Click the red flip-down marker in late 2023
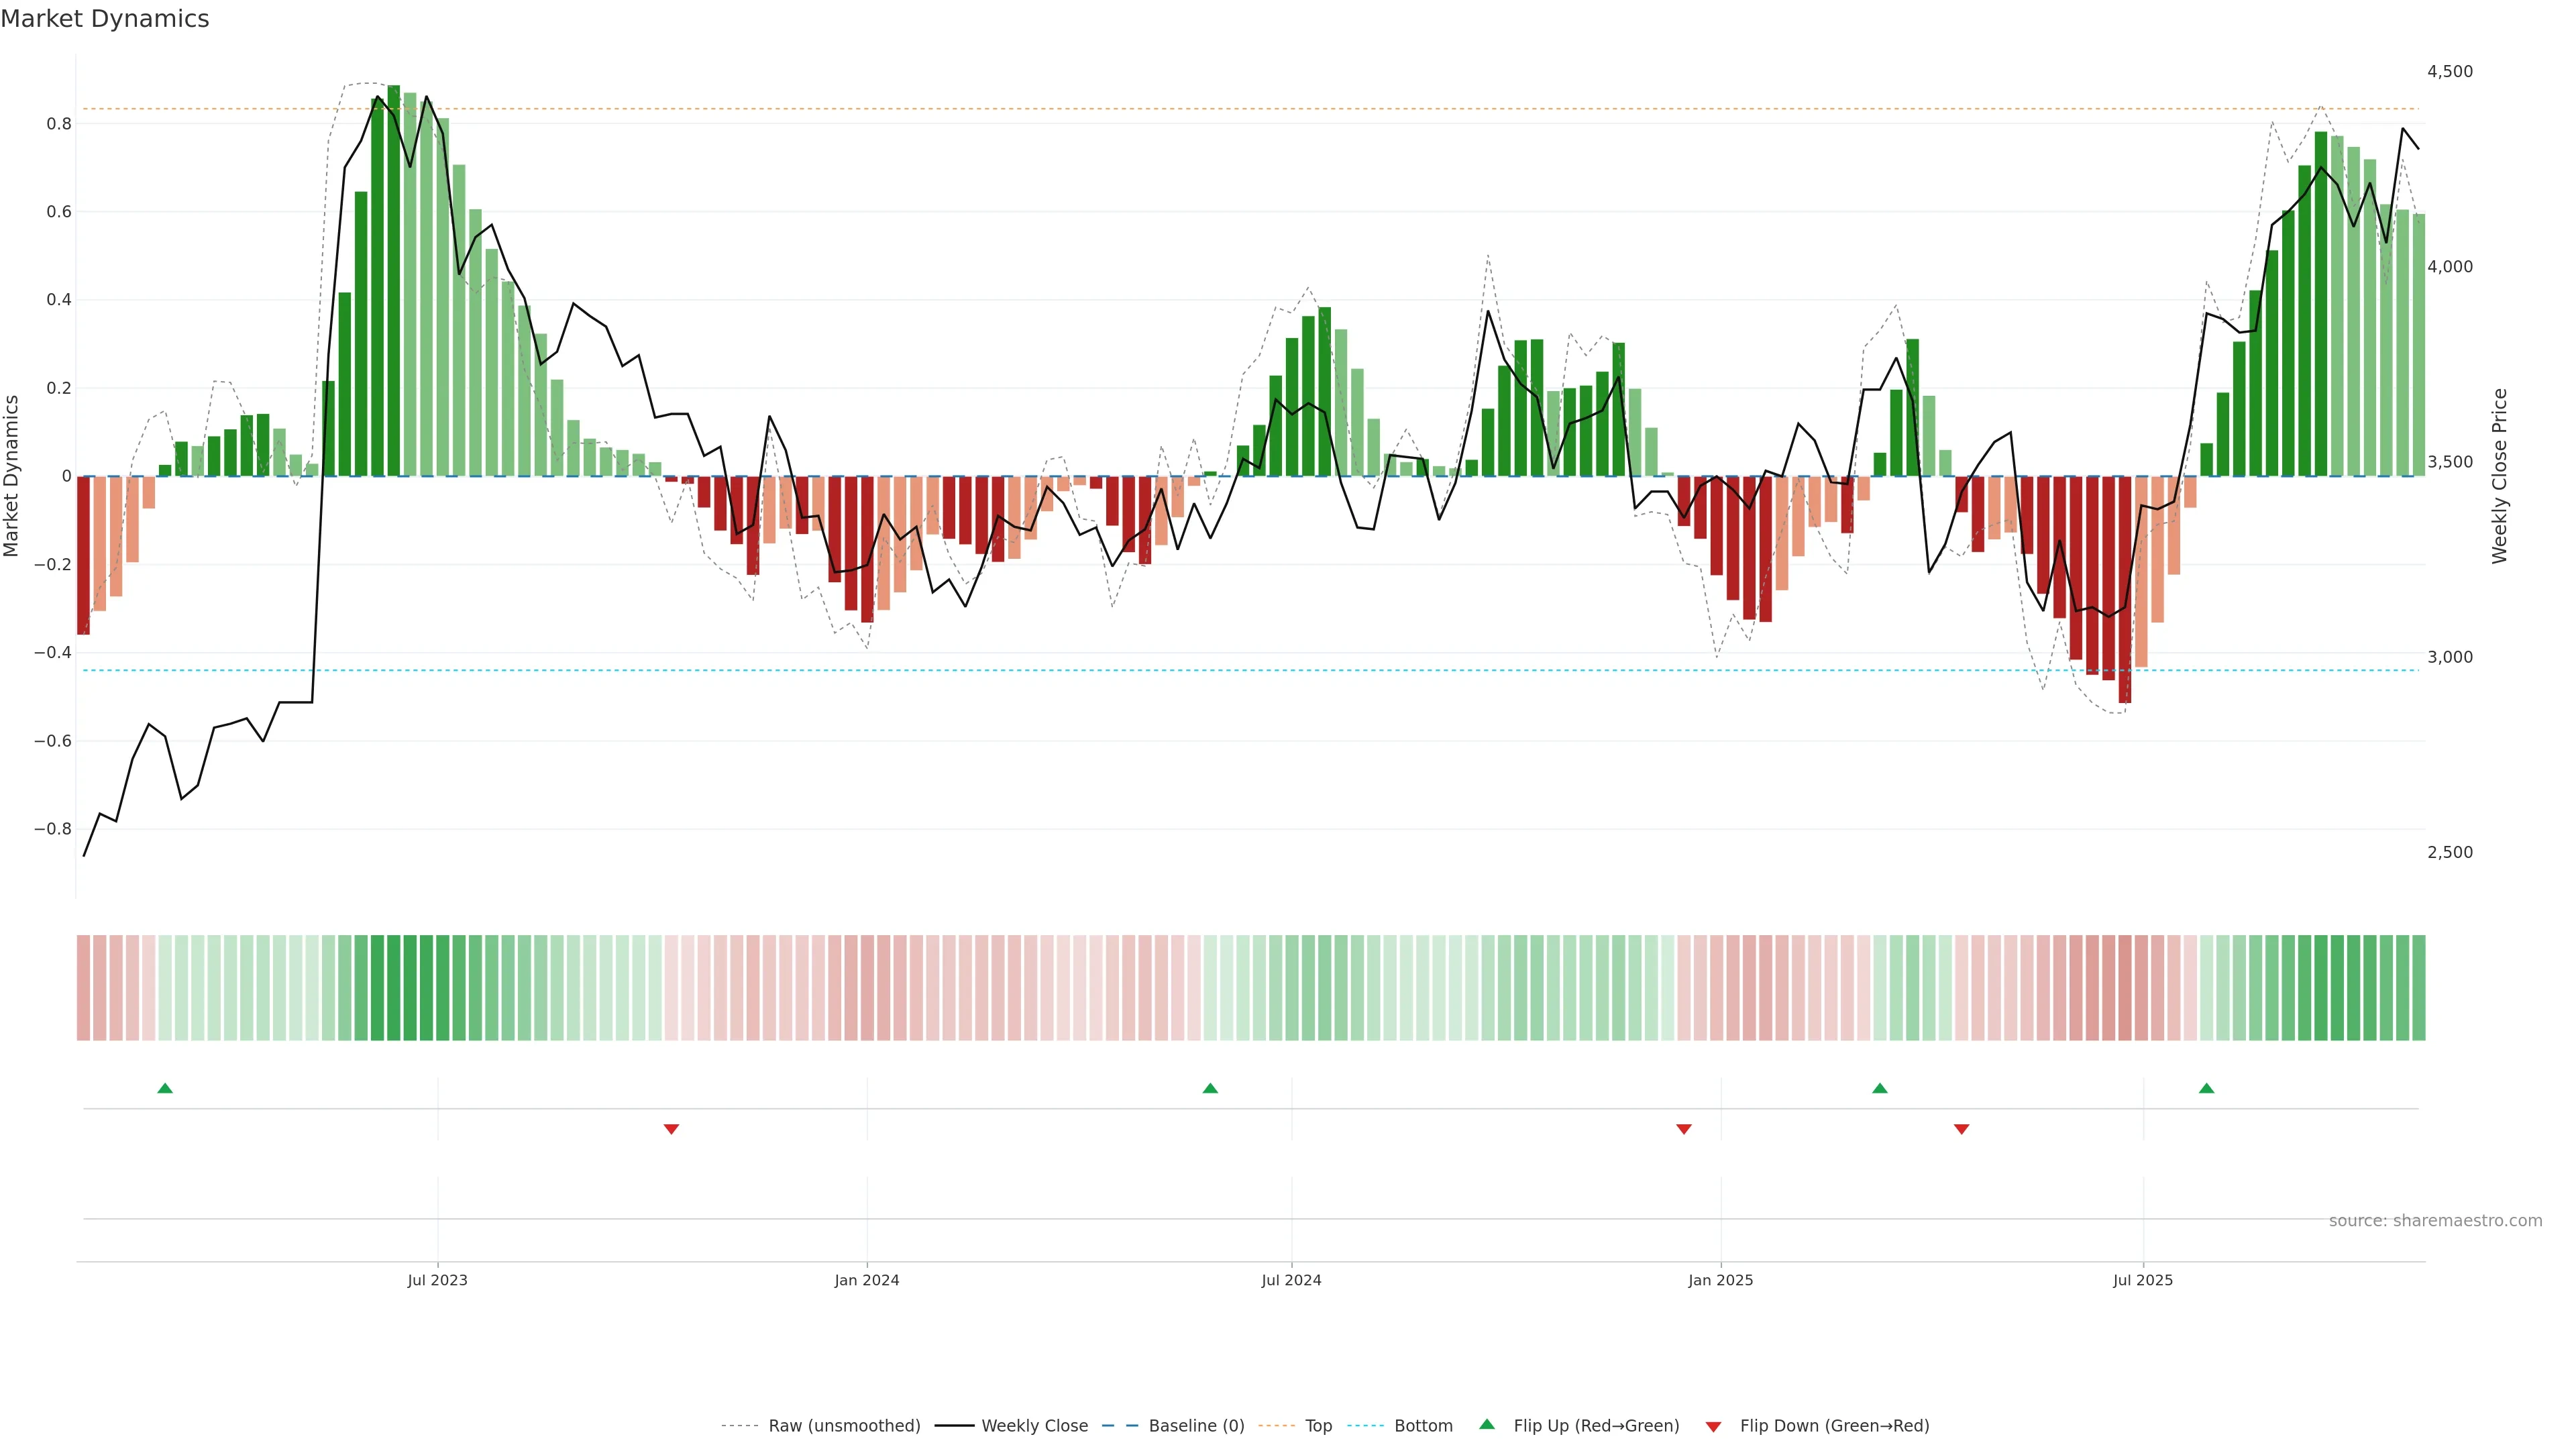2576x1449 pixels. (671, 1129)
